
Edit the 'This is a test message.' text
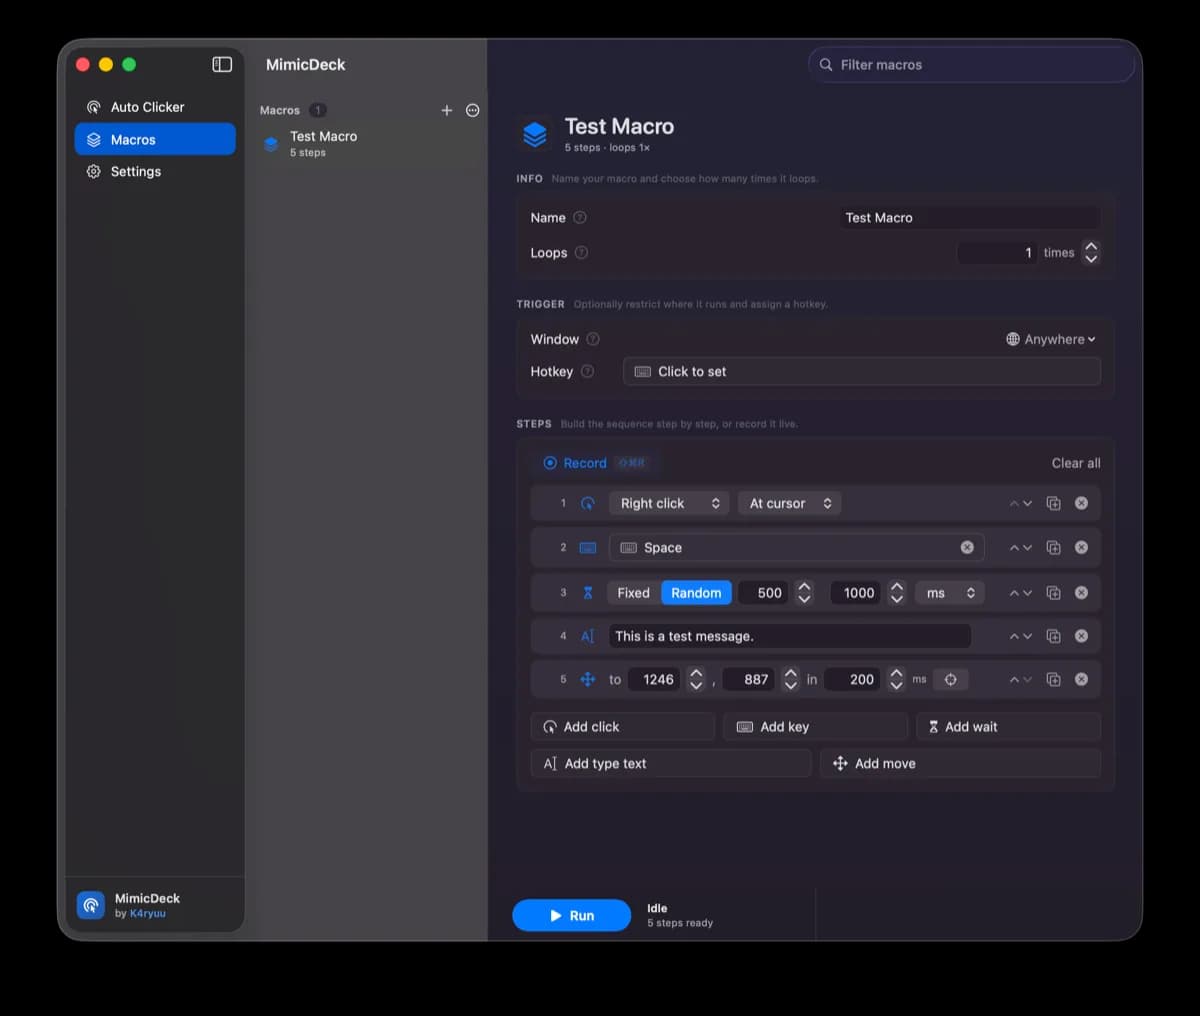[790, 636]
